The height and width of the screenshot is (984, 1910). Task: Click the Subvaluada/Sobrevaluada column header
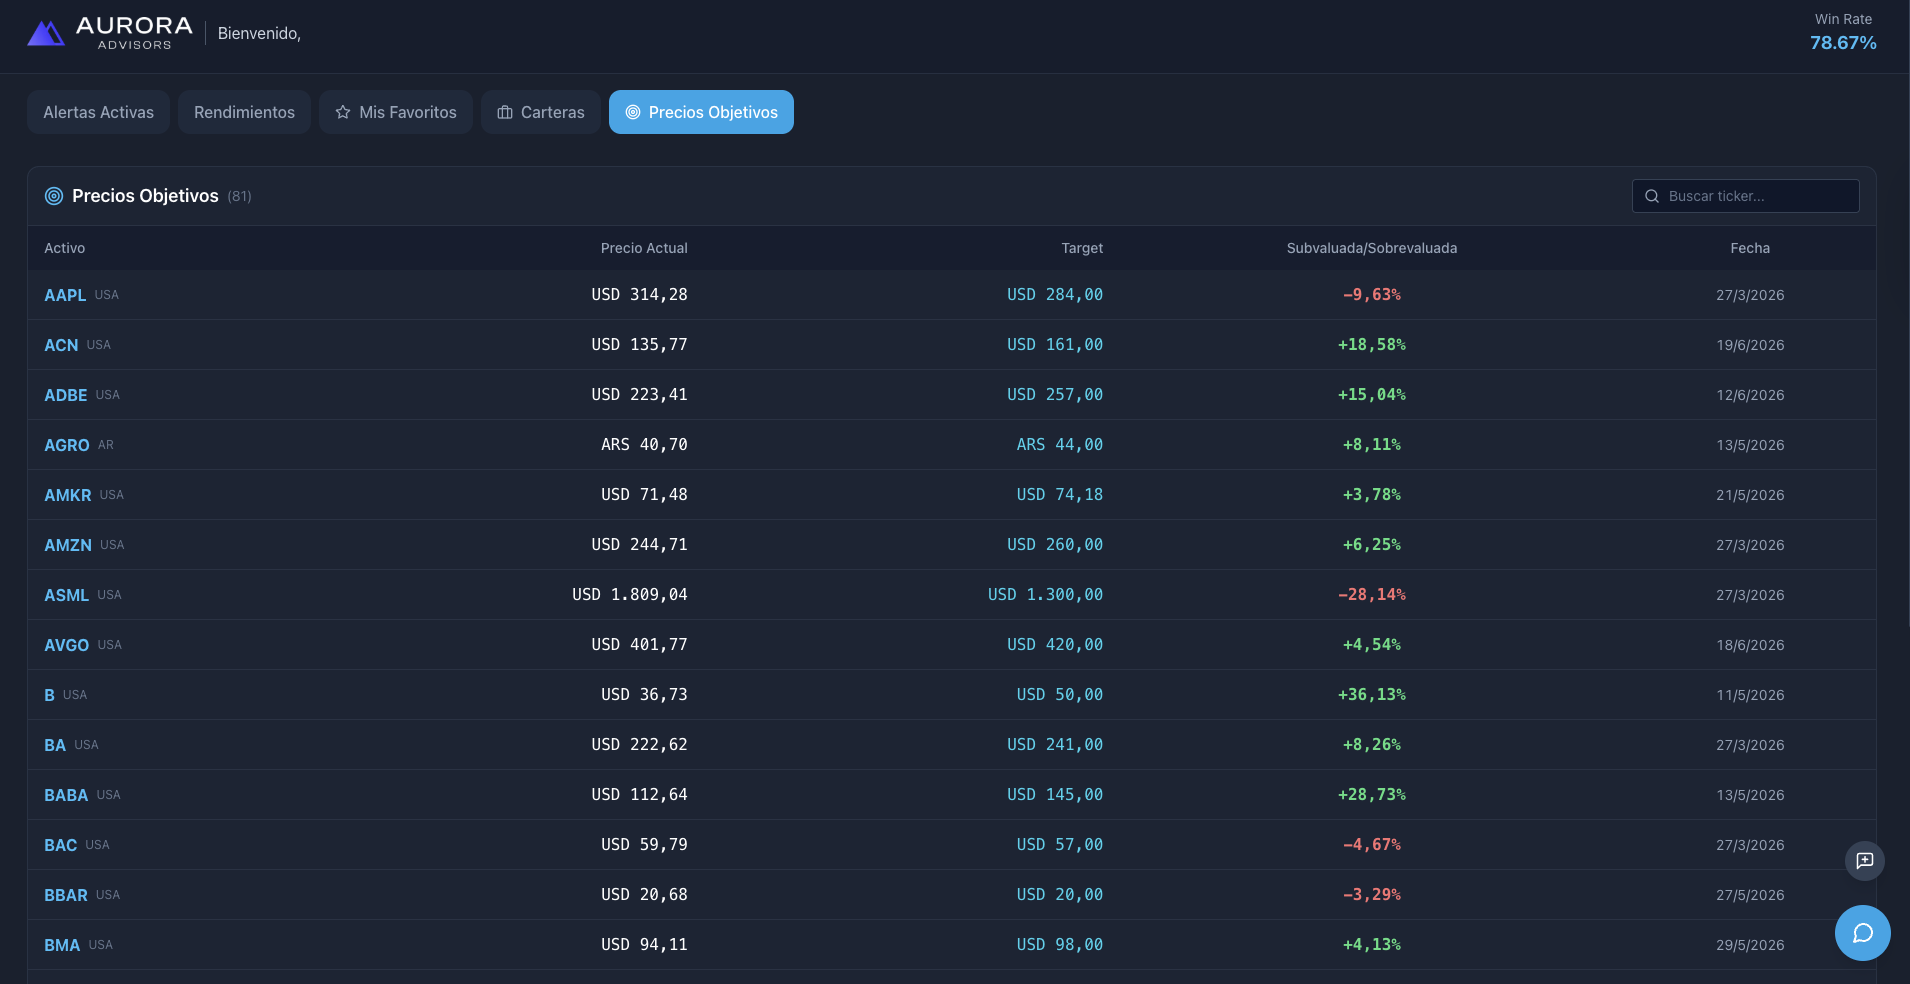click(x=1372, y=248)
